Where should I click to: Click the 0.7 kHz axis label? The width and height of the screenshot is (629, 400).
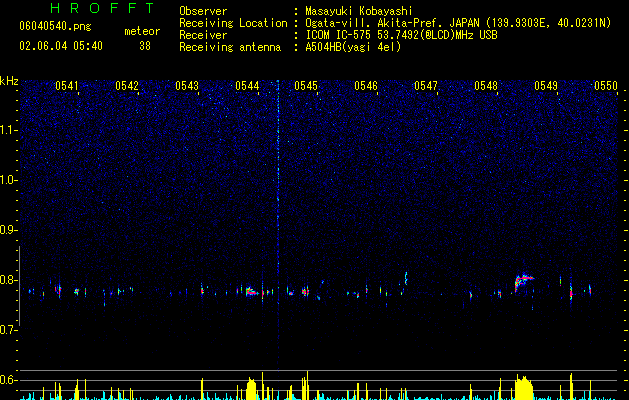(x=9, y=330)
